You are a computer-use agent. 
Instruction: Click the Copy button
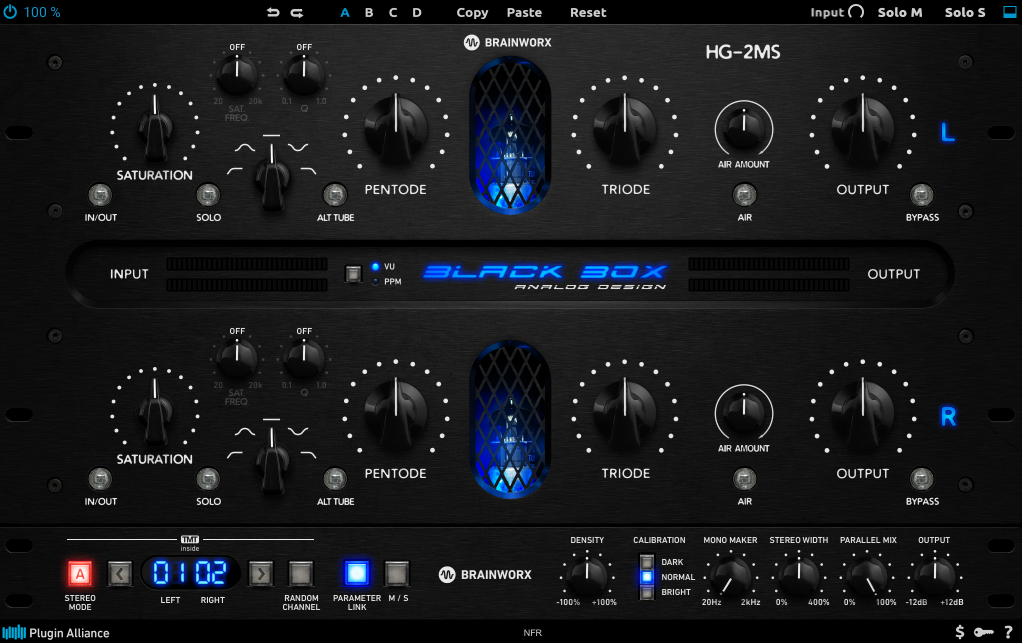click(472, 13)
